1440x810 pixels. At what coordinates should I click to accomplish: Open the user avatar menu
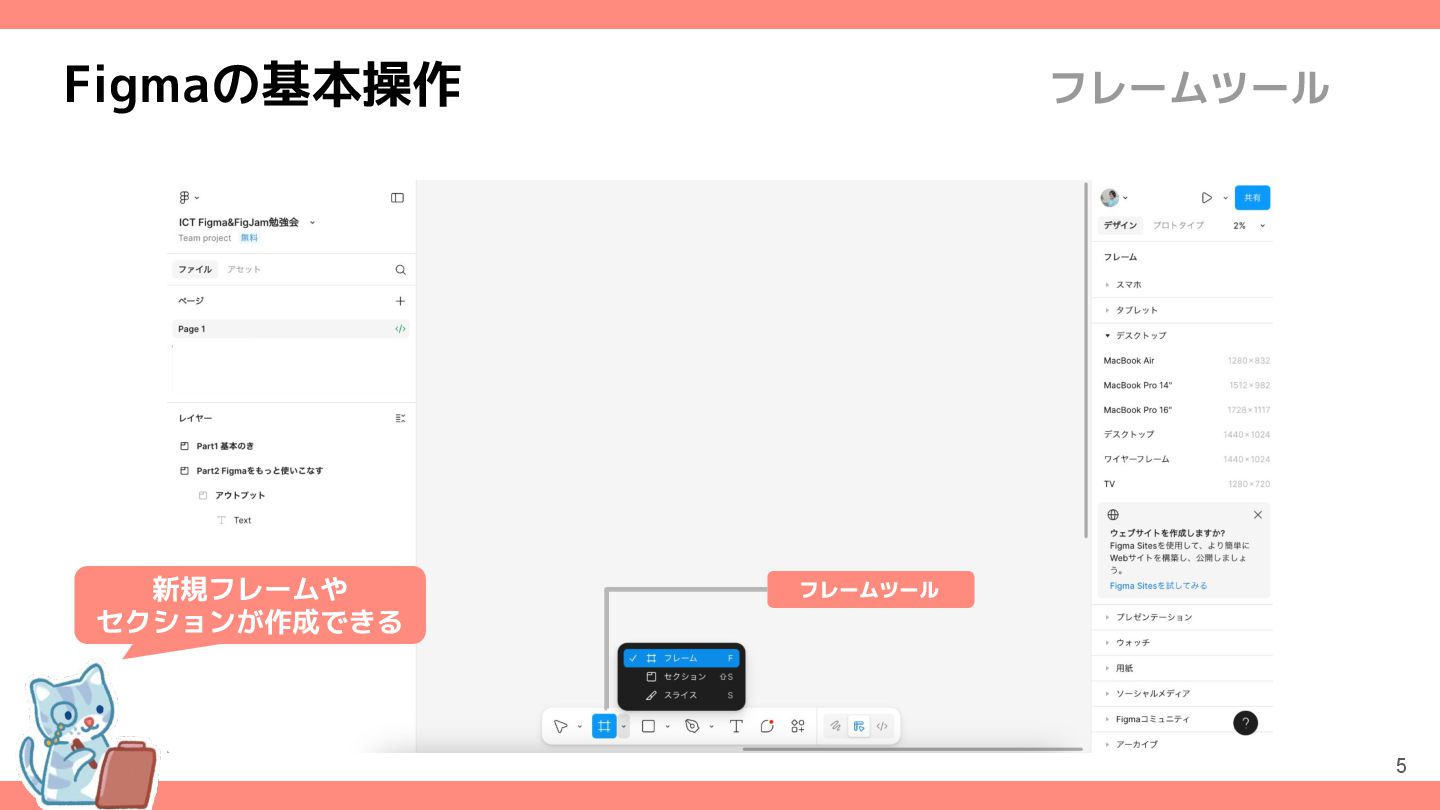tap(1109, 198)
